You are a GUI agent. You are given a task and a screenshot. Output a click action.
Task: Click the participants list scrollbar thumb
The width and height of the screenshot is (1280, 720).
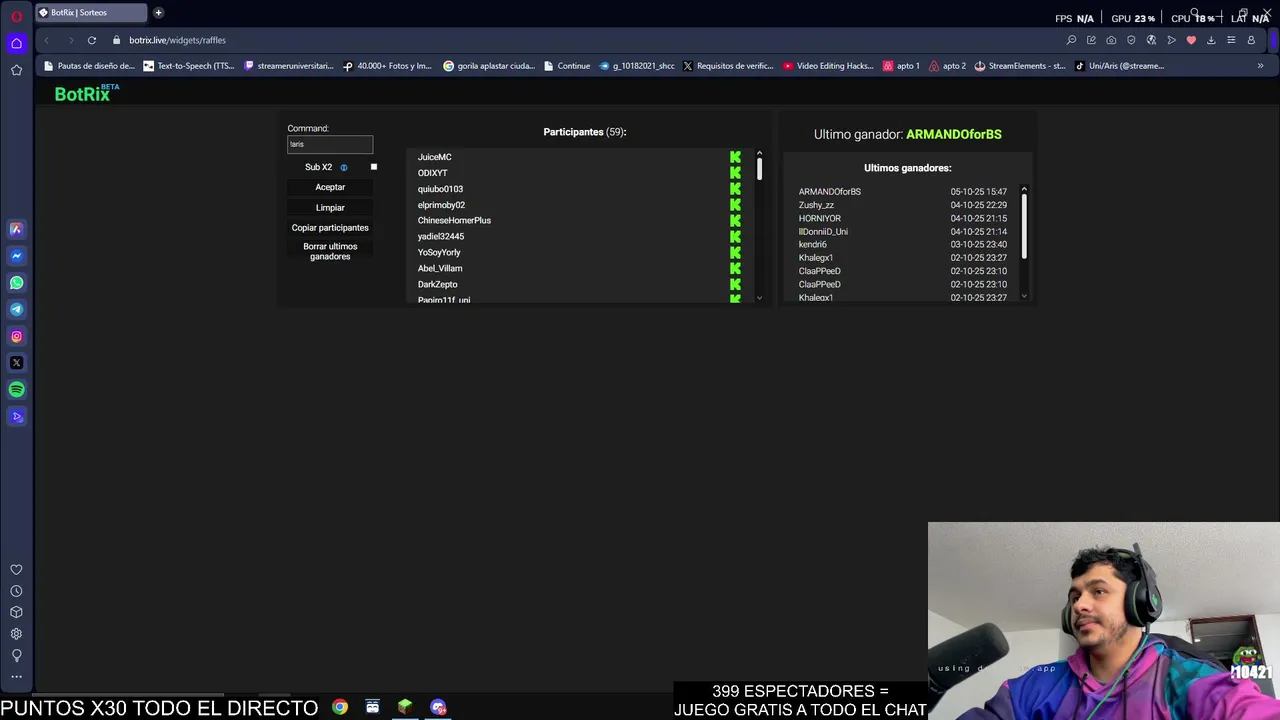point(759,169)
